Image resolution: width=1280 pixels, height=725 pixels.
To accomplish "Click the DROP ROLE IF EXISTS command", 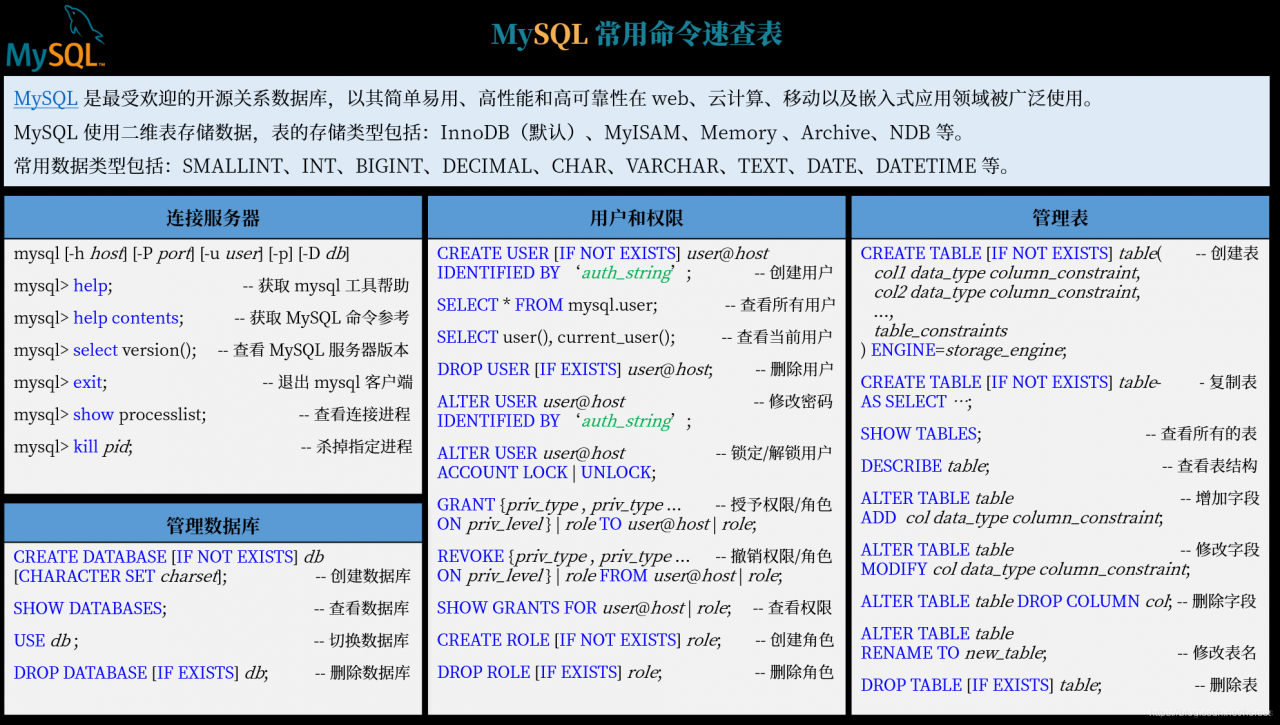I will [x=550, y=672].
